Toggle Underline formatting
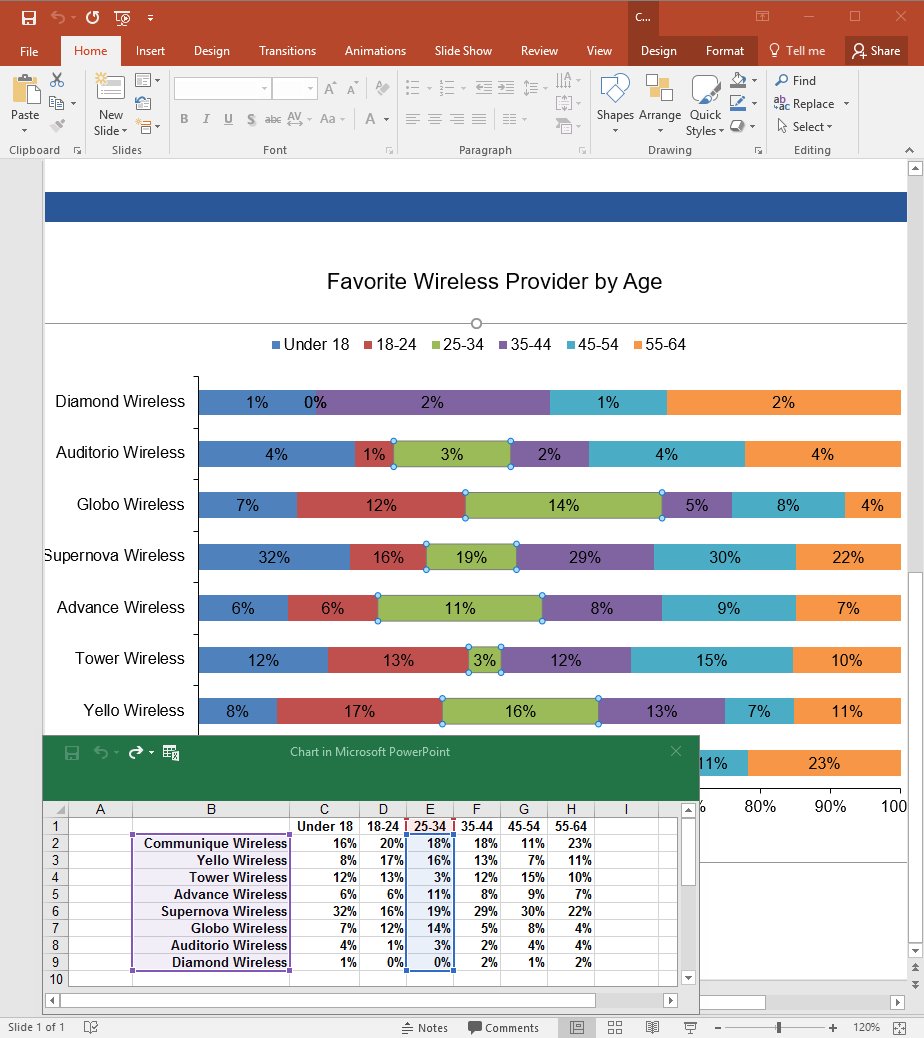 click(x=228, y=119)
